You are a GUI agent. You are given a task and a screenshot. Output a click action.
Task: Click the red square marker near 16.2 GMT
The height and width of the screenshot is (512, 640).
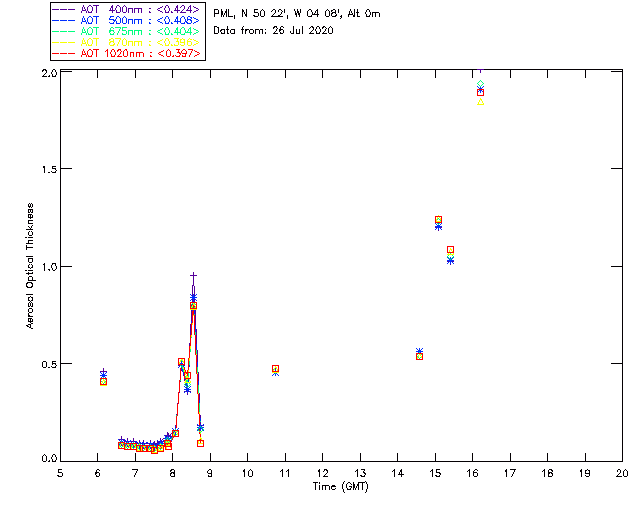click(480, 92)
